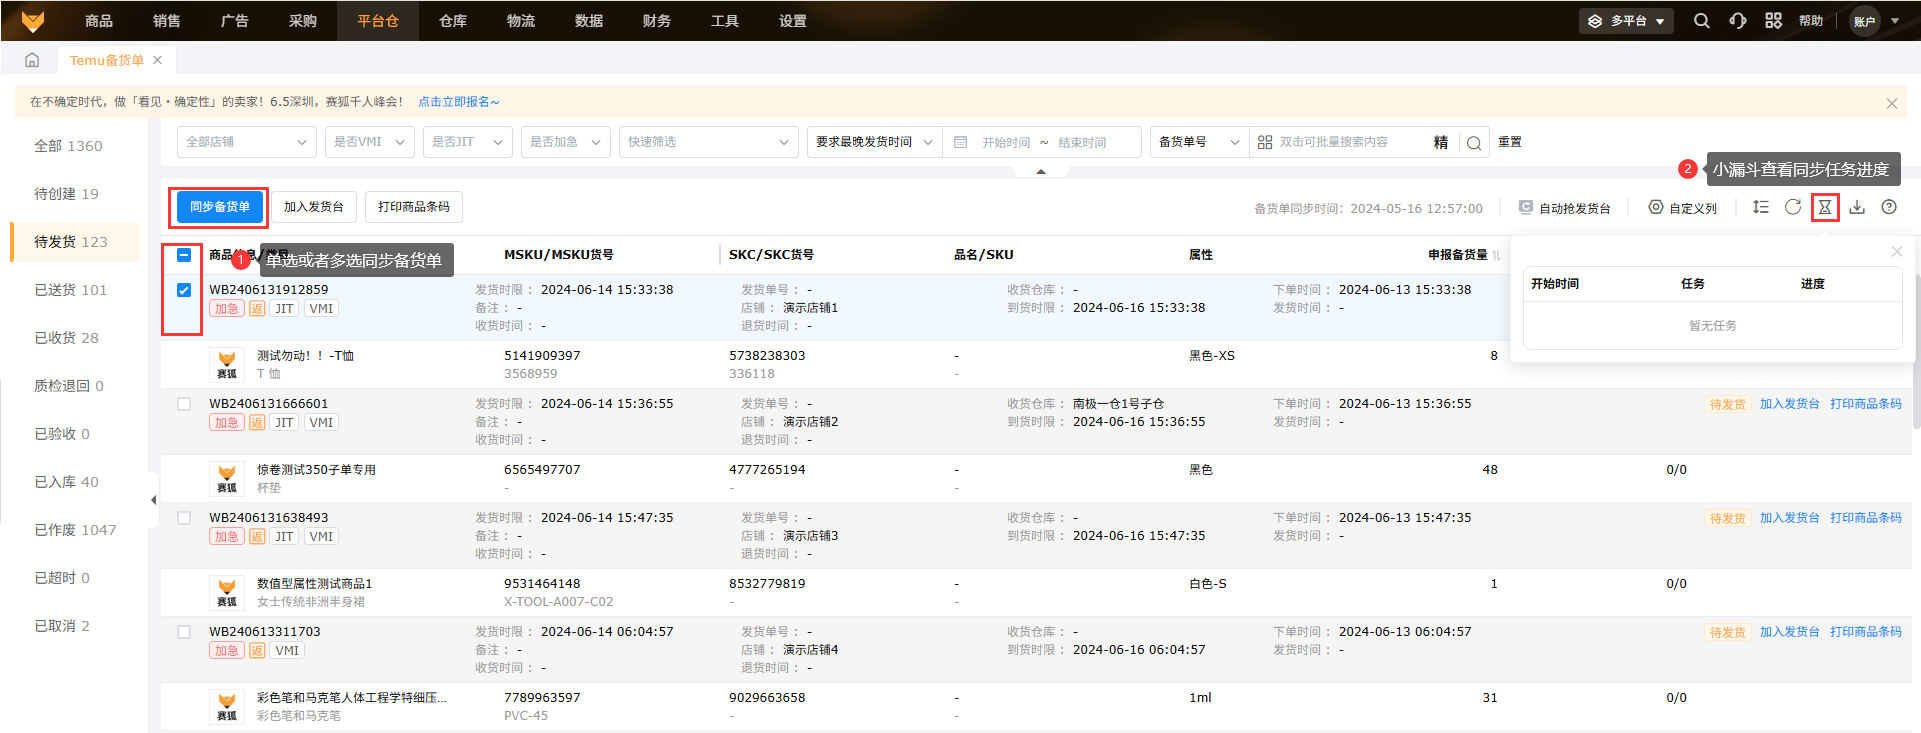1921x733 pixels.
Task: Click the 同步备货单 button
Action: 220,207
